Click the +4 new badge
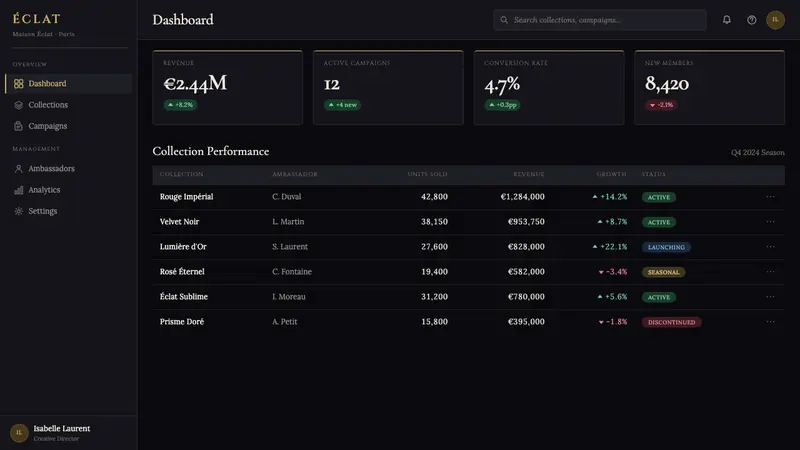 click(x=342, y=105)
